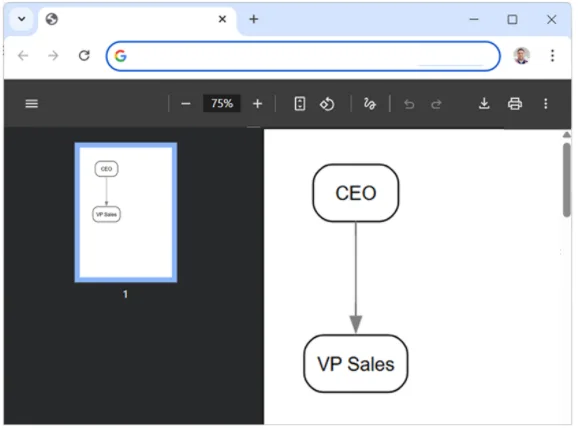Image resolution: width=578 pixels, height=430 pixels.
Task: Close the current browser tab
Action: tap(222, 19)
